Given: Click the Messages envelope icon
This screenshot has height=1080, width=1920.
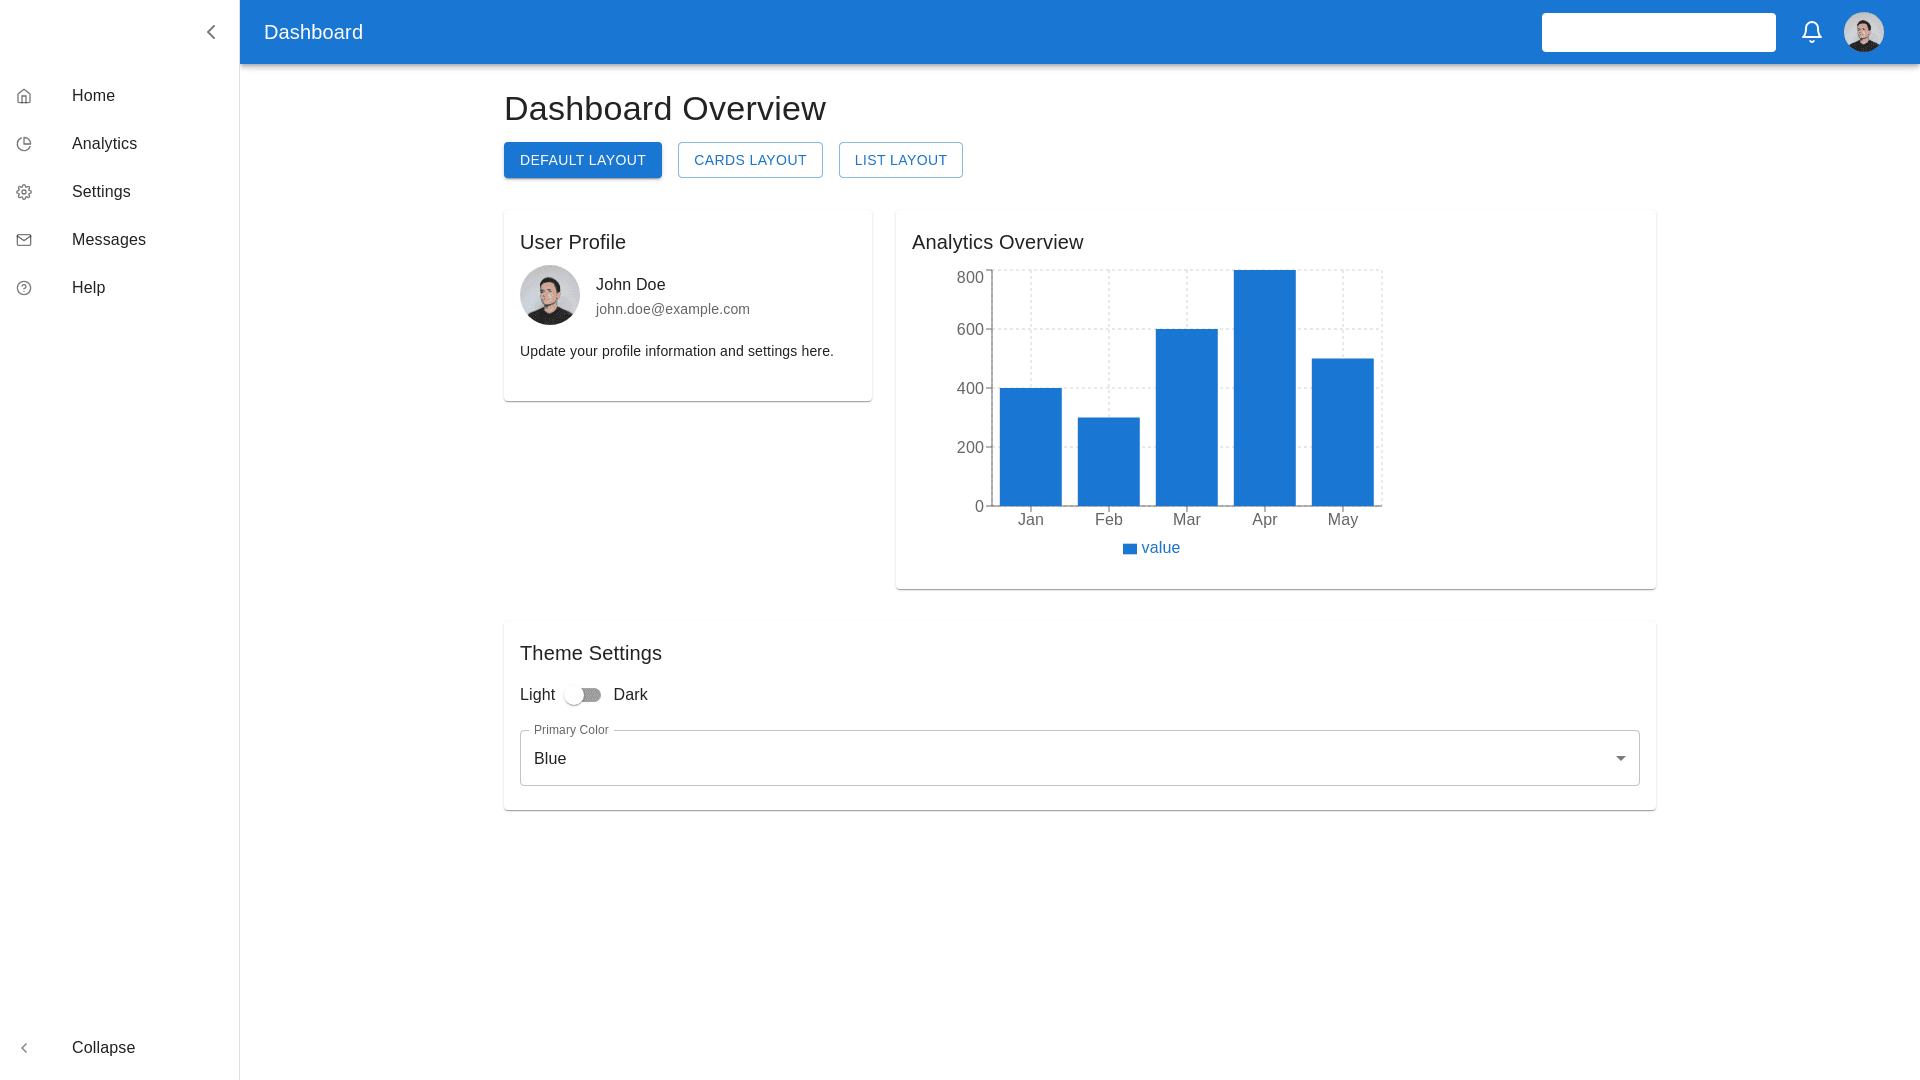Looking at the screenshot, I should tap(24, 240).
